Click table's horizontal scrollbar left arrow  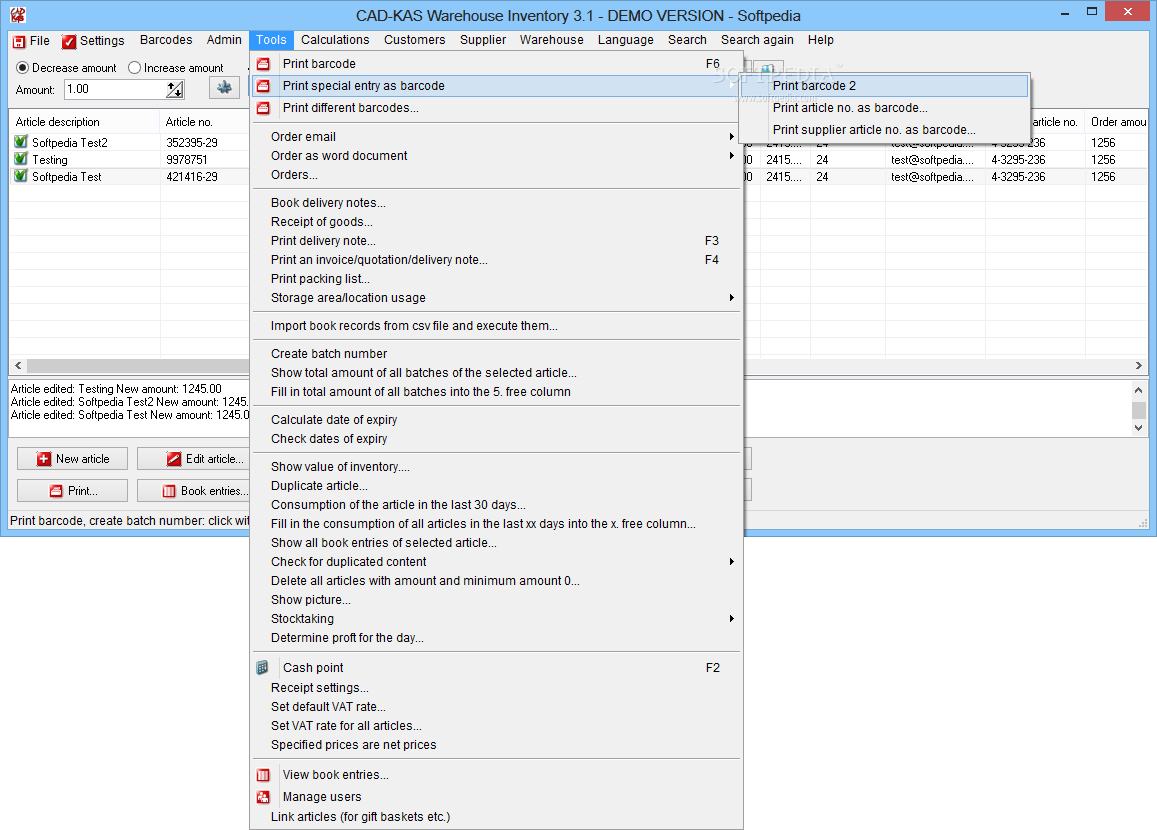pyautogui.click(x=18, y=365)
